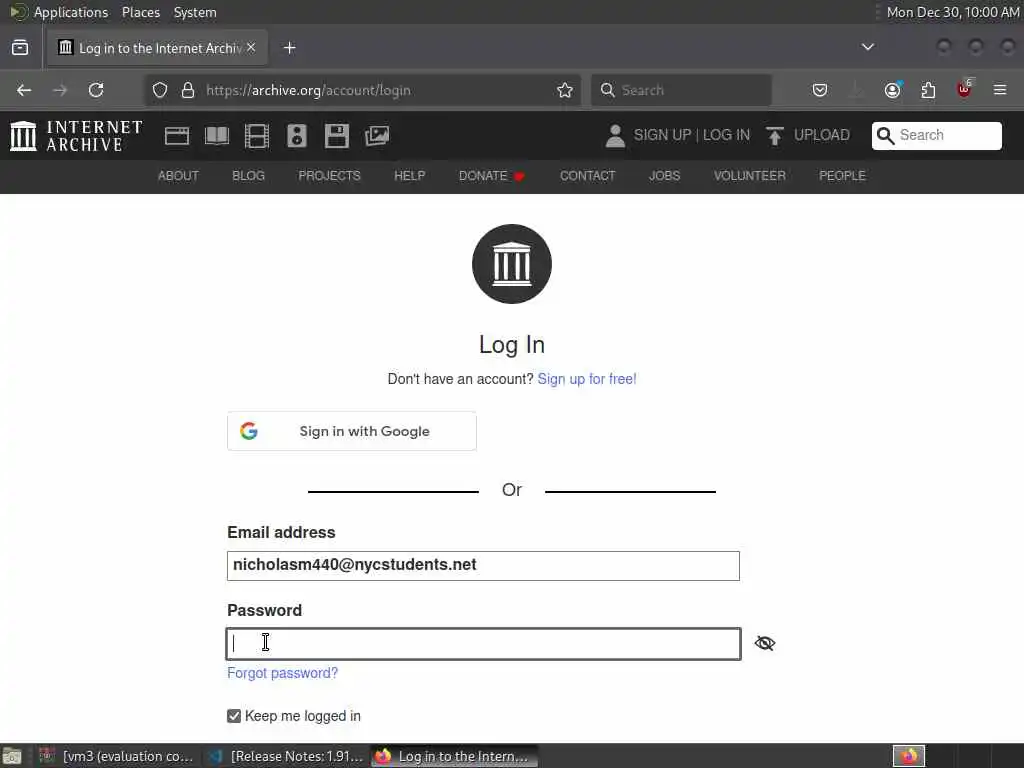Open the HELP nav item
1024x768 pixels.
coord(409,176)
